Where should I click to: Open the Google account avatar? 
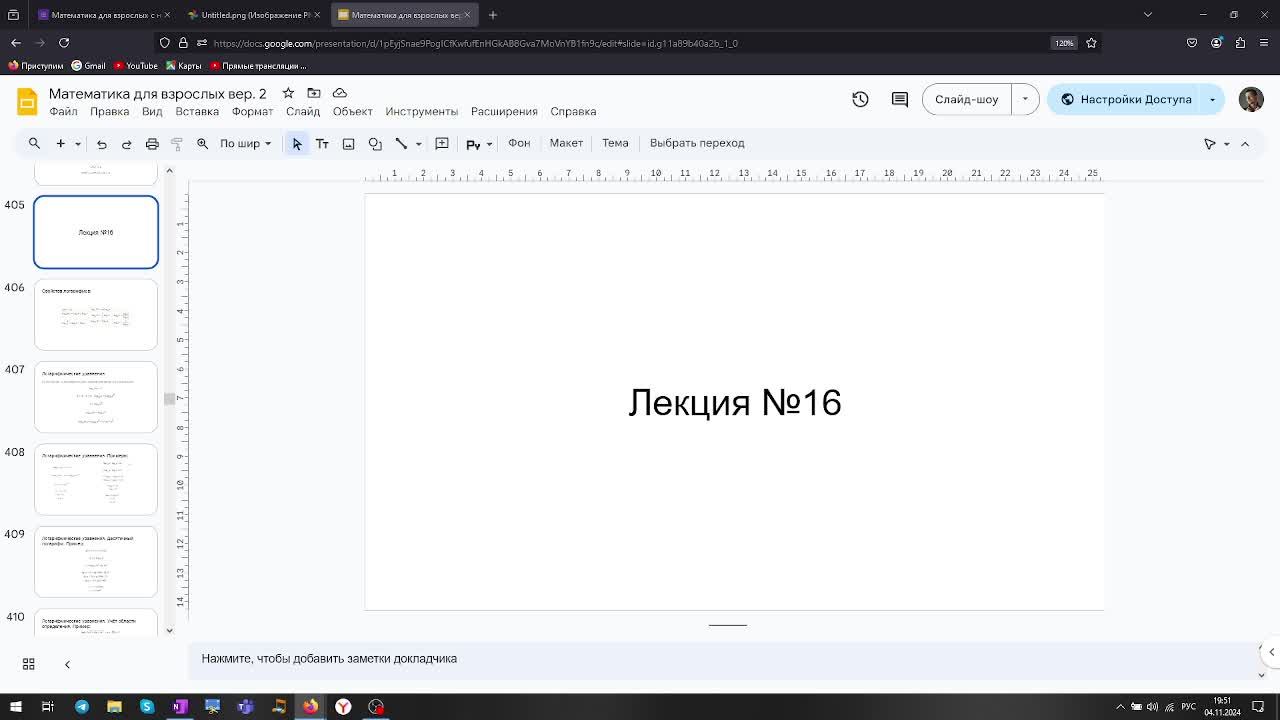pyautogui.click(x=1251, y=99)
